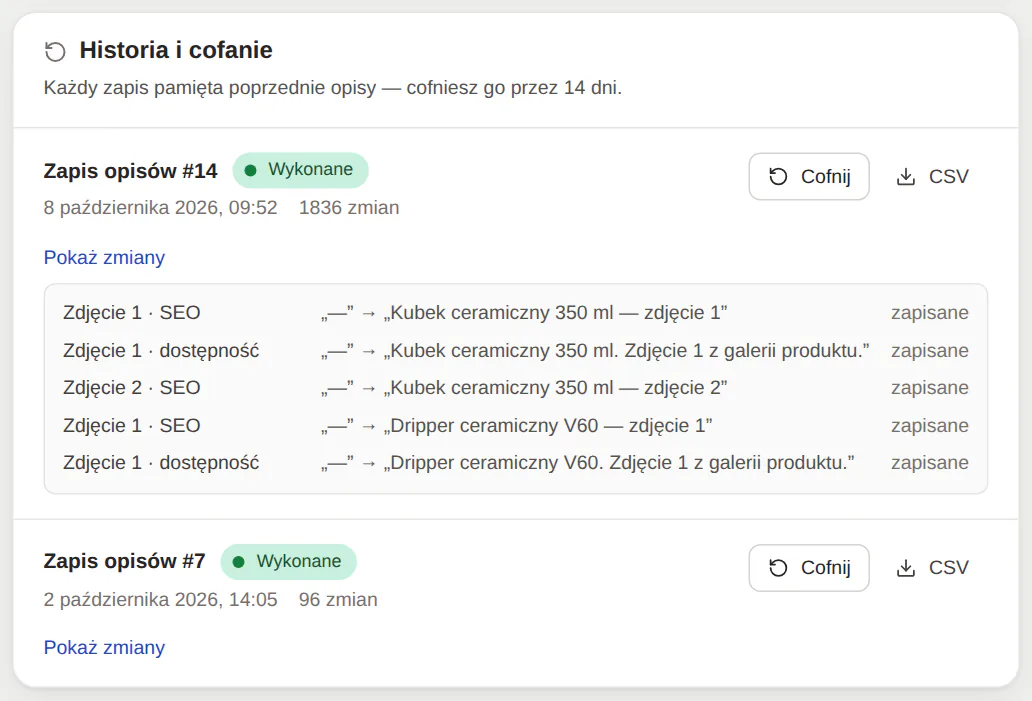Screen dimensions: 1032x701
Task: Click zapisane status for Dripper V60 — zdjęcie 1 row
Action: [929, 426]
